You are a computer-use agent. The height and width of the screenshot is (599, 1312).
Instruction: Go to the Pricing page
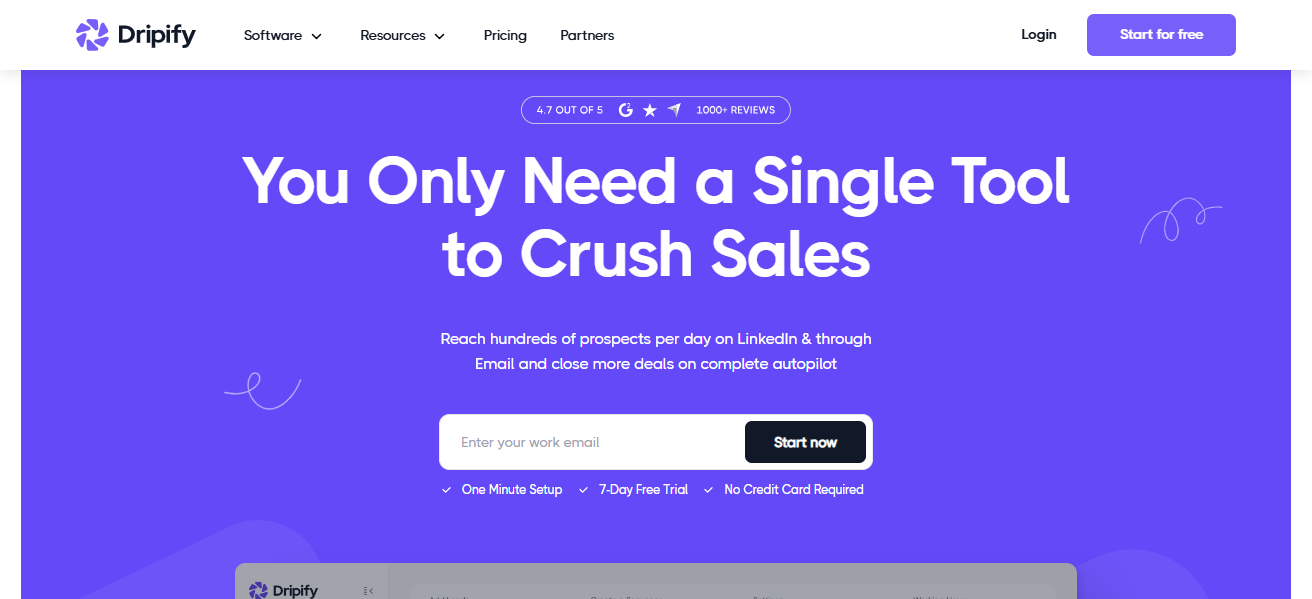505,35
